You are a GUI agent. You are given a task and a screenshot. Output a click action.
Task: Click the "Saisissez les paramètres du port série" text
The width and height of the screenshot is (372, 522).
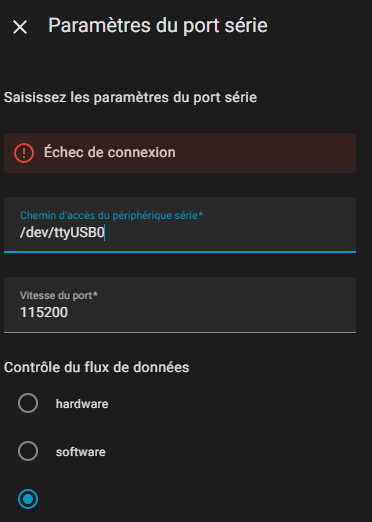click(x=130, y=97)
